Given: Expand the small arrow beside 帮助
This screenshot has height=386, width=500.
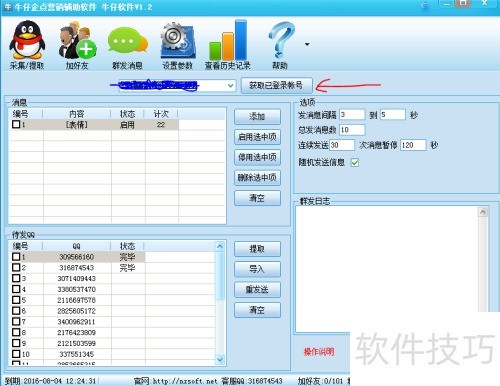Looking at the screenshot, I should point(307,44).
